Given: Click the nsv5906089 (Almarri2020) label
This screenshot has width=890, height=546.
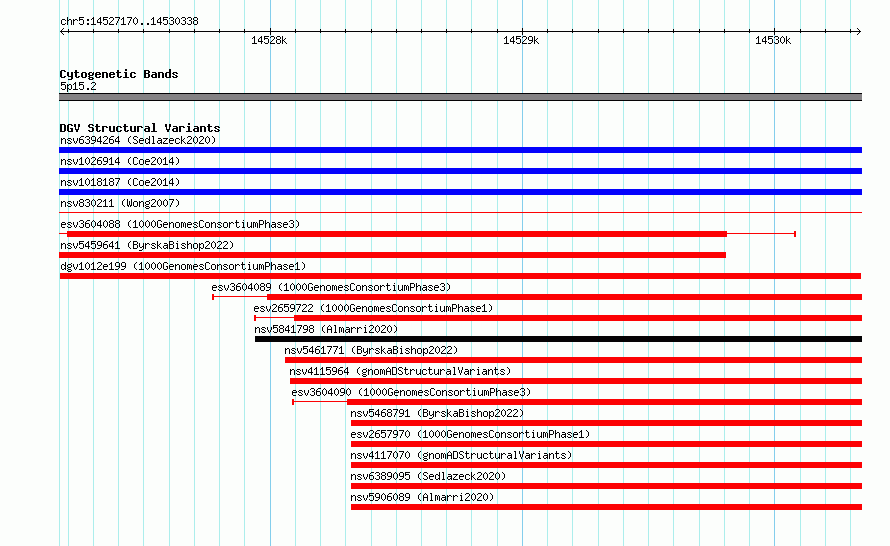Looking at the screenshot, I should coord(422,497).
